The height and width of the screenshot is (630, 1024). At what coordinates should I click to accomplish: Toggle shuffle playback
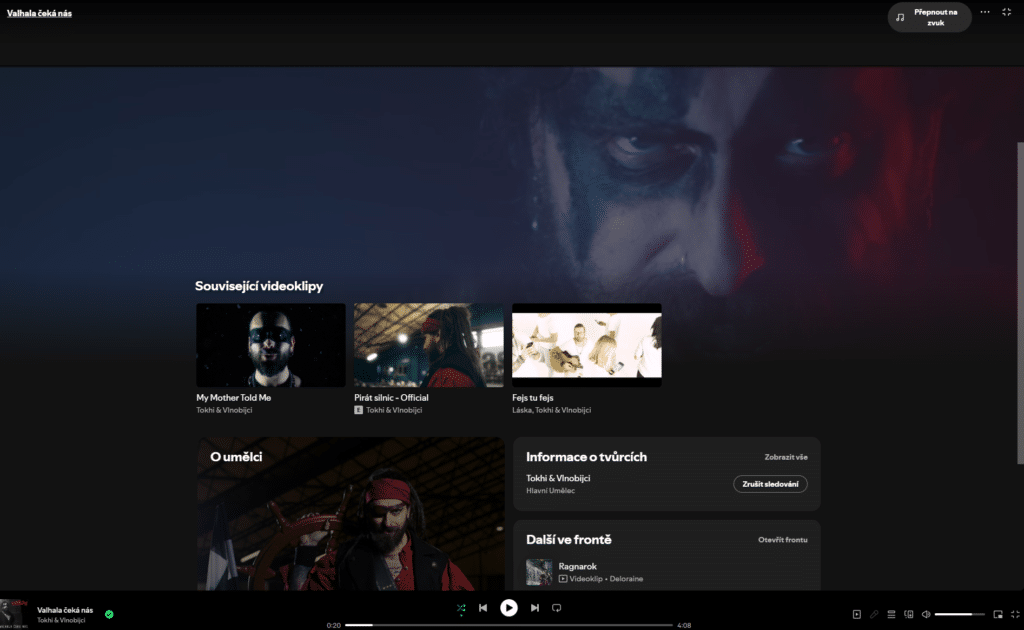pos(461,608)
